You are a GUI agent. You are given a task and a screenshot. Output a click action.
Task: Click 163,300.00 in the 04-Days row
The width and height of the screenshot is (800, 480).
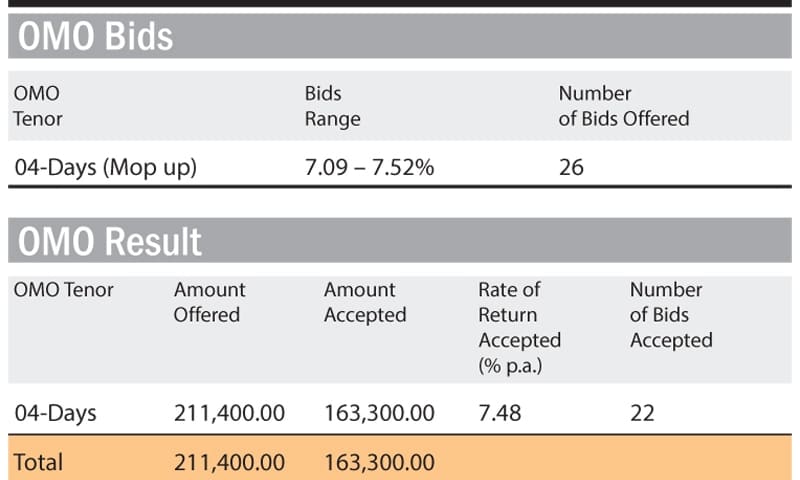379,412
